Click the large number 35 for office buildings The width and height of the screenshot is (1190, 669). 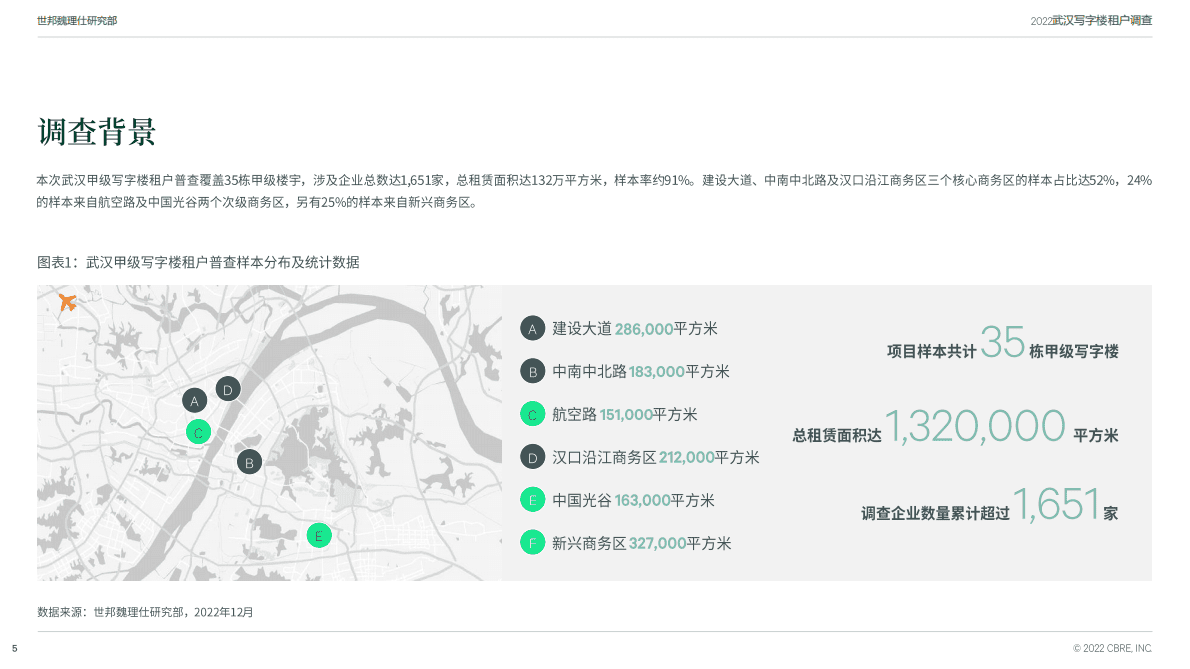tap(1002, 343)
